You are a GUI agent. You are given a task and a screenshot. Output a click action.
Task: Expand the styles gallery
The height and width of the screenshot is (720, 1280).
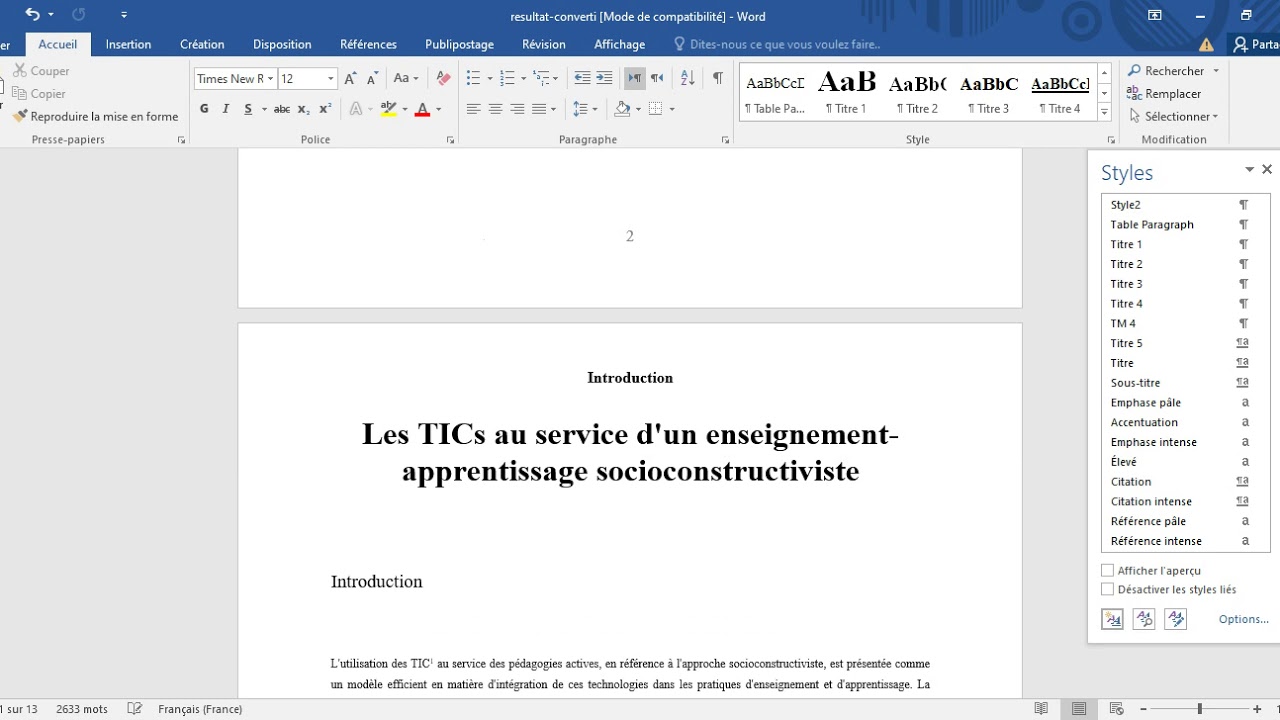point(1105,112)
